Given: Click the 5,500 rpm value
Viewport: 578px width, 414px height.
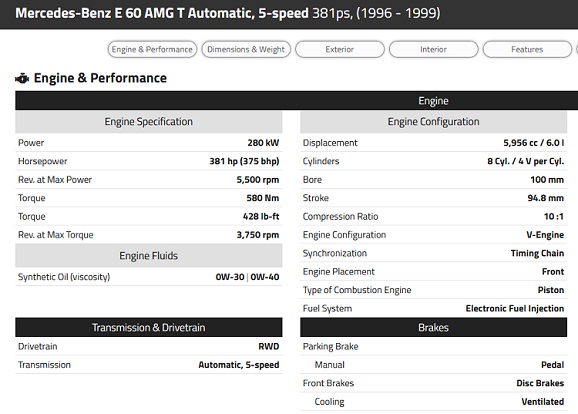Looking at the screenshot, I should coord(258,180).
